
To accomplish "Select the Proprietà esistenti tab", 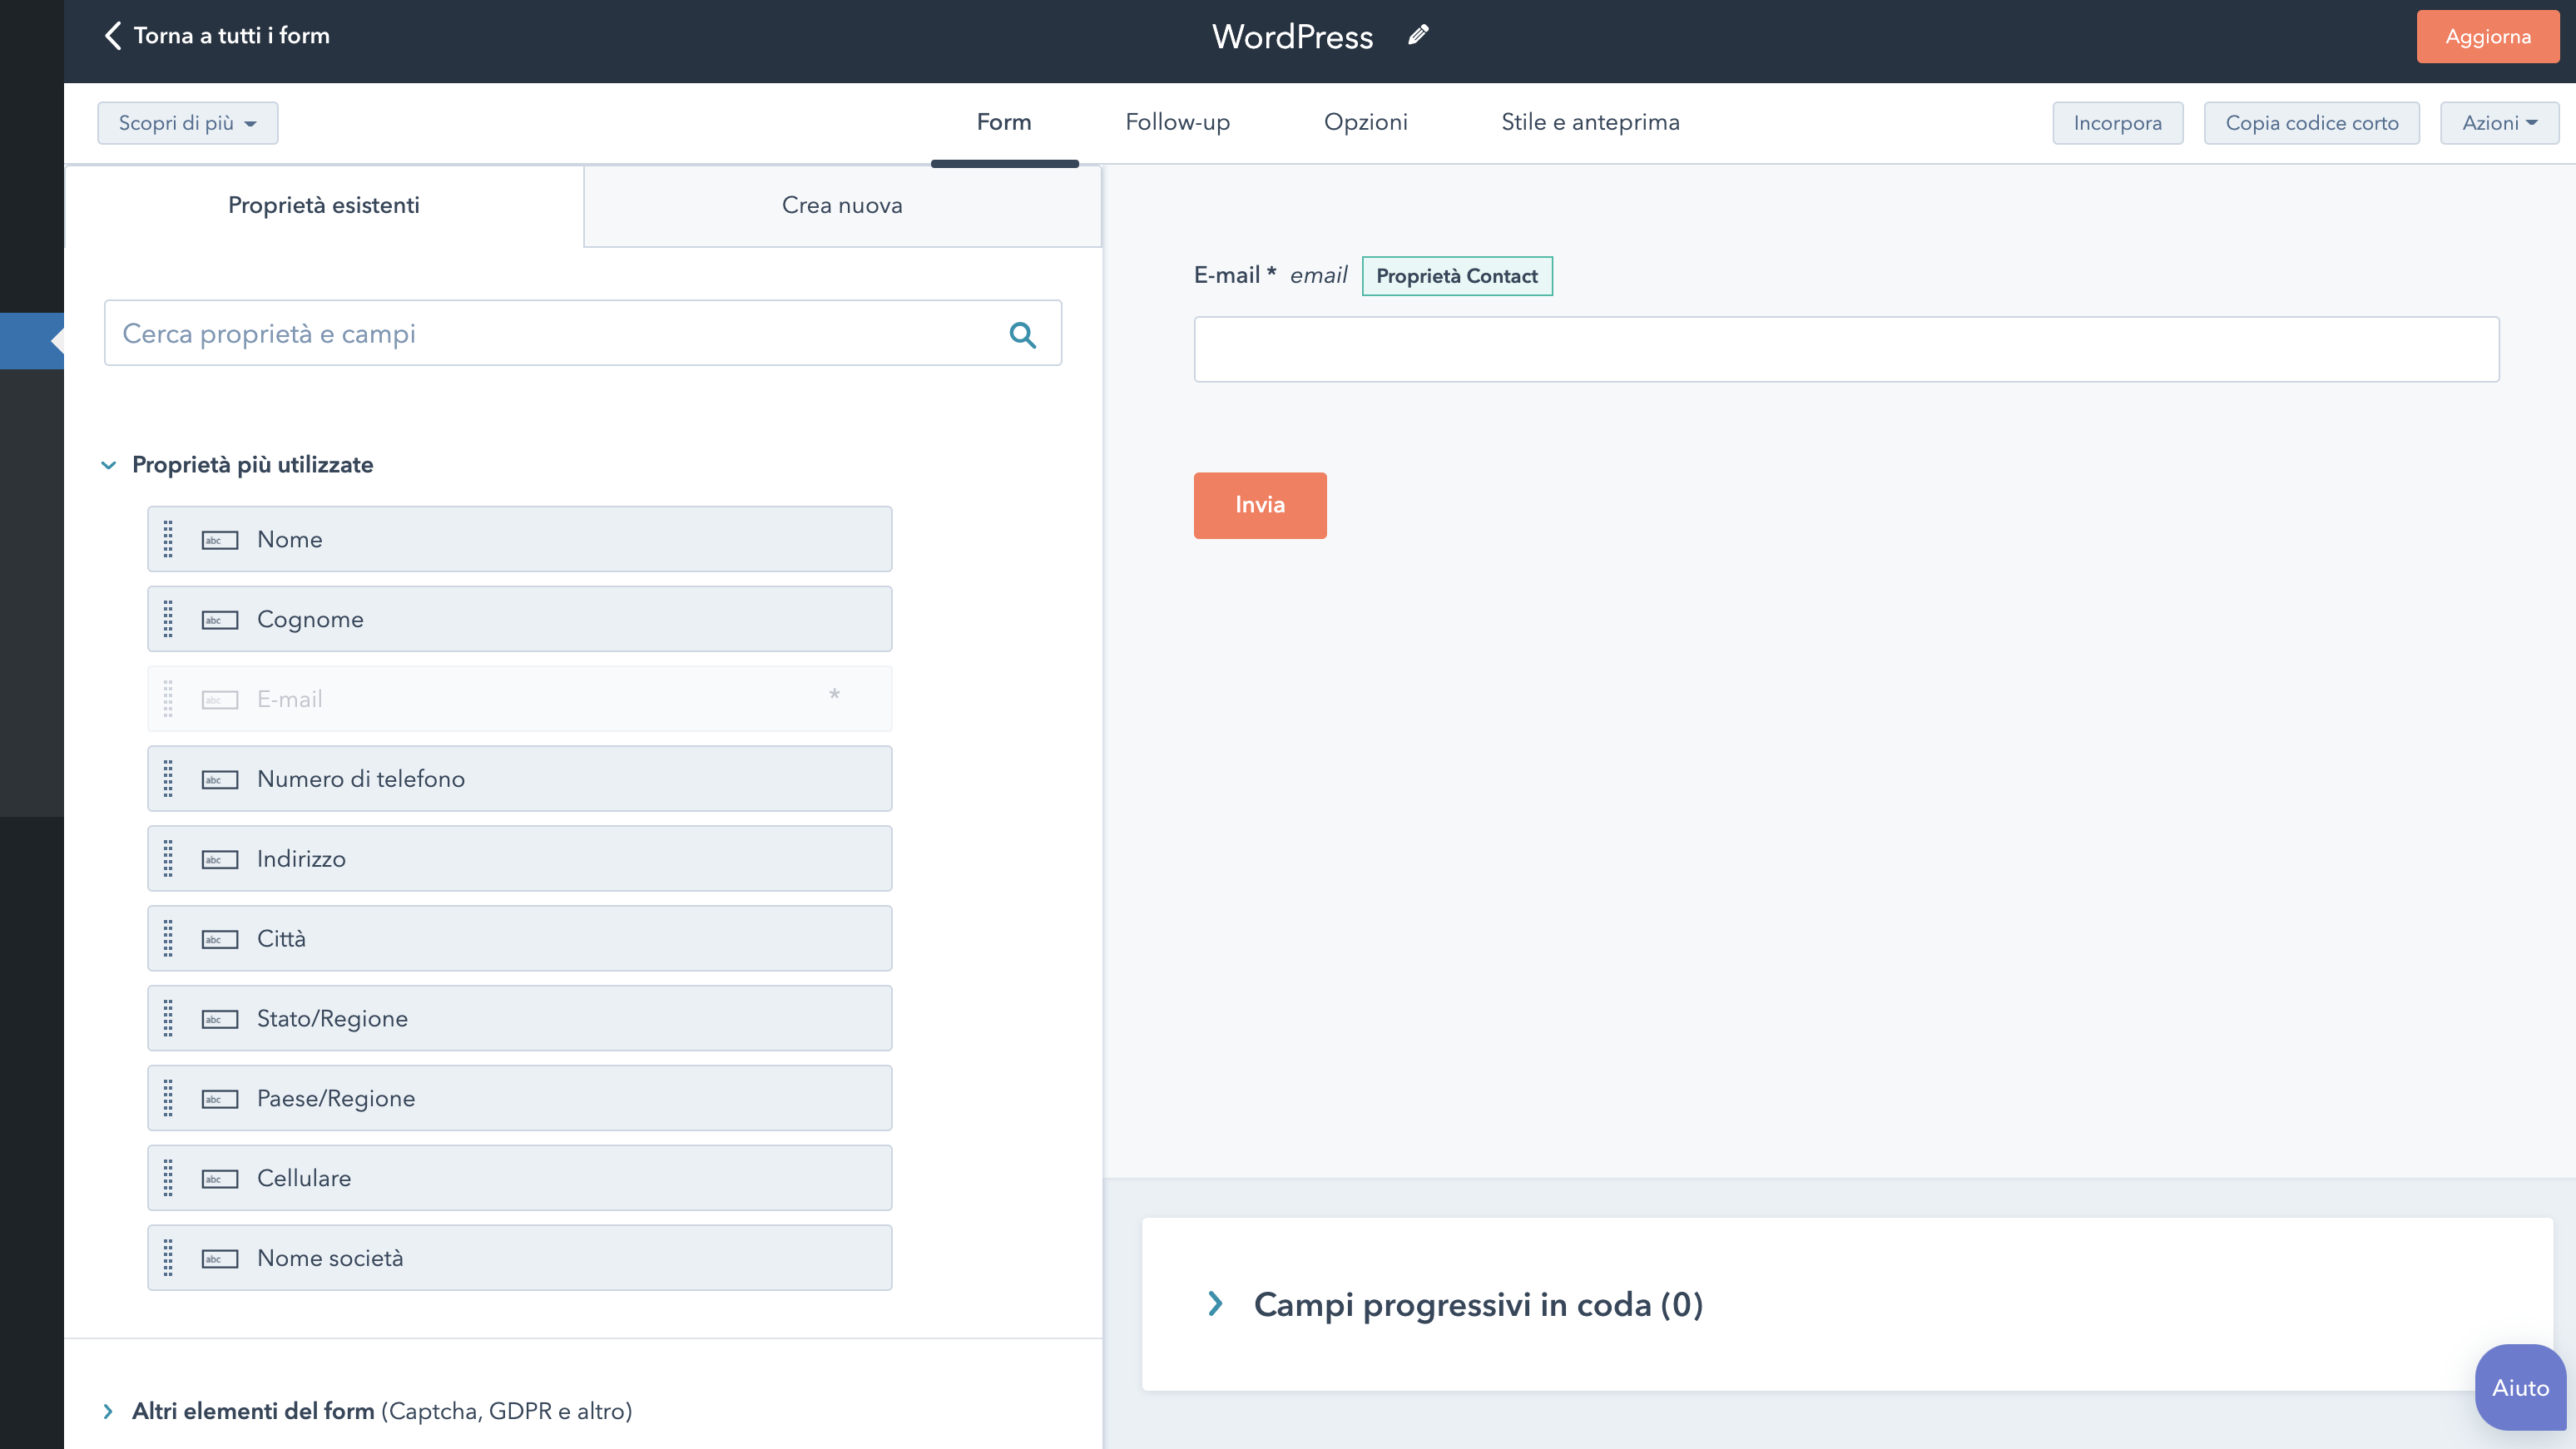I will [x=324, y=205].
